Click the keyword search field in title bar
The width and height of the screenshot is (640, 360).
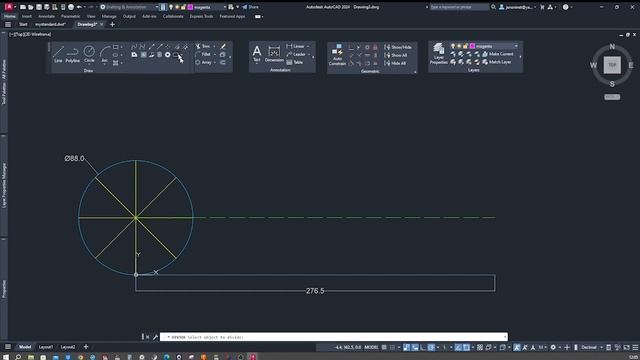(x=460, y=7)
